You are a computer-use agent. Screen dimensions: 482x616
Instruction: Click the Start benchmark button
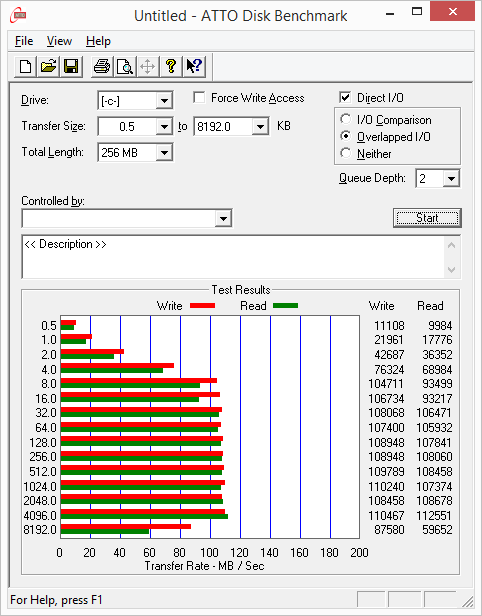(427, 218)
